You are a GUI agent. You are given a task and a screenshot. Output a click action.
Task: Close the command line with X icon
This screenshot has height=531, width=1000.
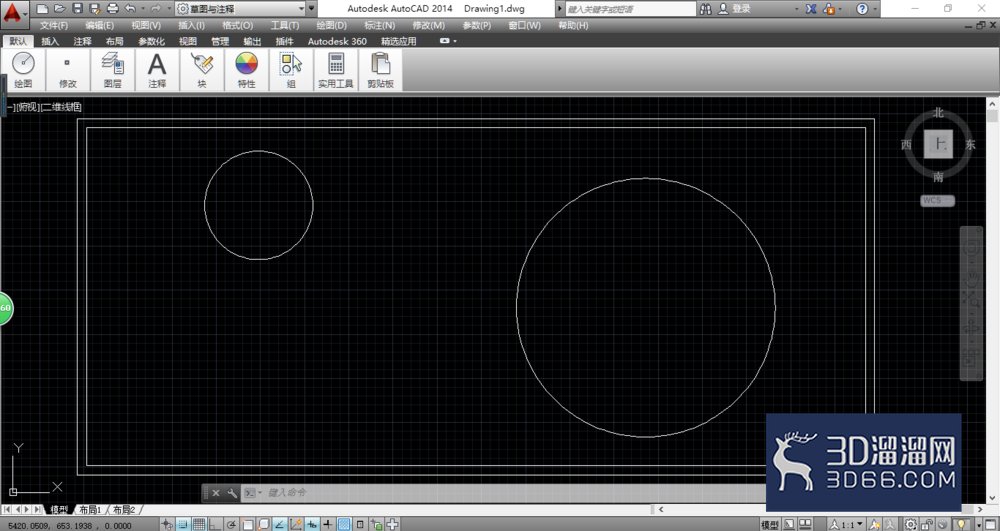[216, 493]
